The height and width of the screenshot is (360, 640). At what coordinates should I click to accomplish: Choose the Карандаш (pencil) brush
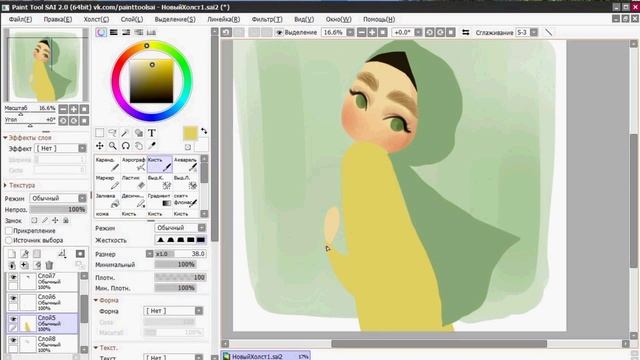coord(107,164)
